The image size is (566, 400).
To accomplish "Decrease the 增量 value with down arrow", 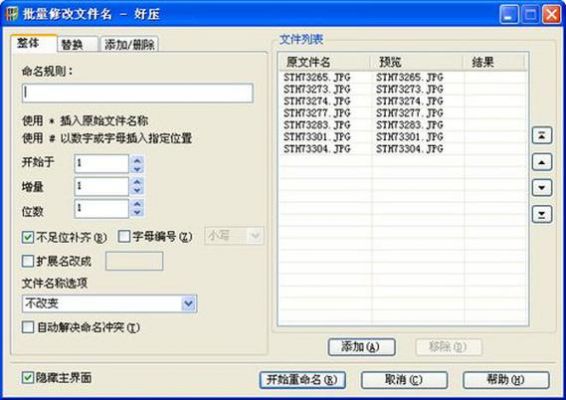I will (137, 191).
